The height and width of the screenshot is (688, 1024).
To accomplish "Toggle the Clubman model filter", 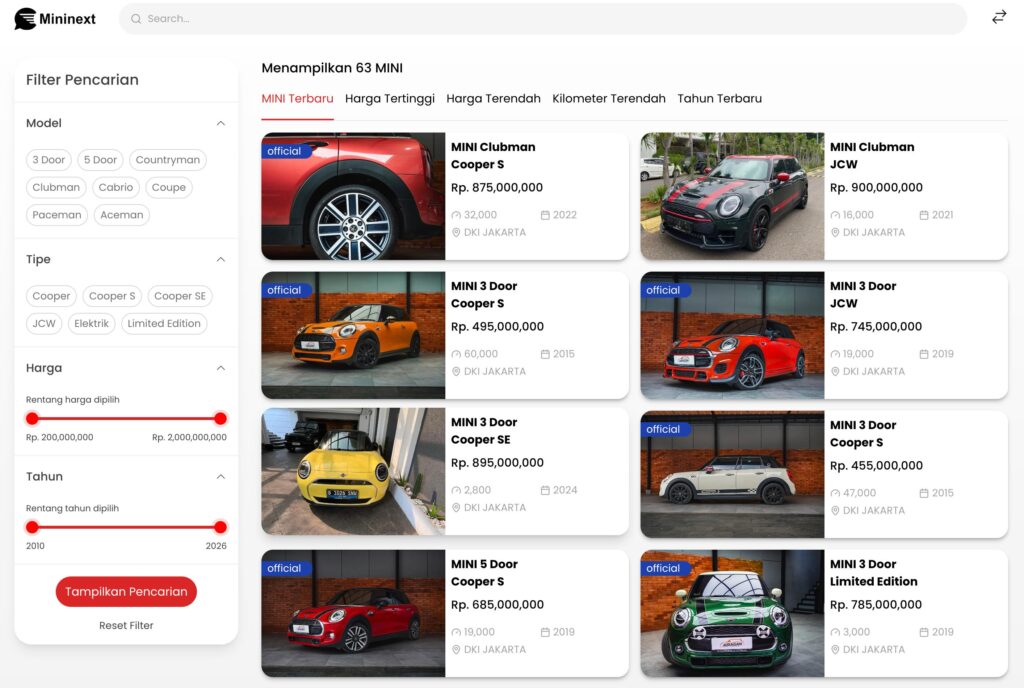I will click(56, 187).
